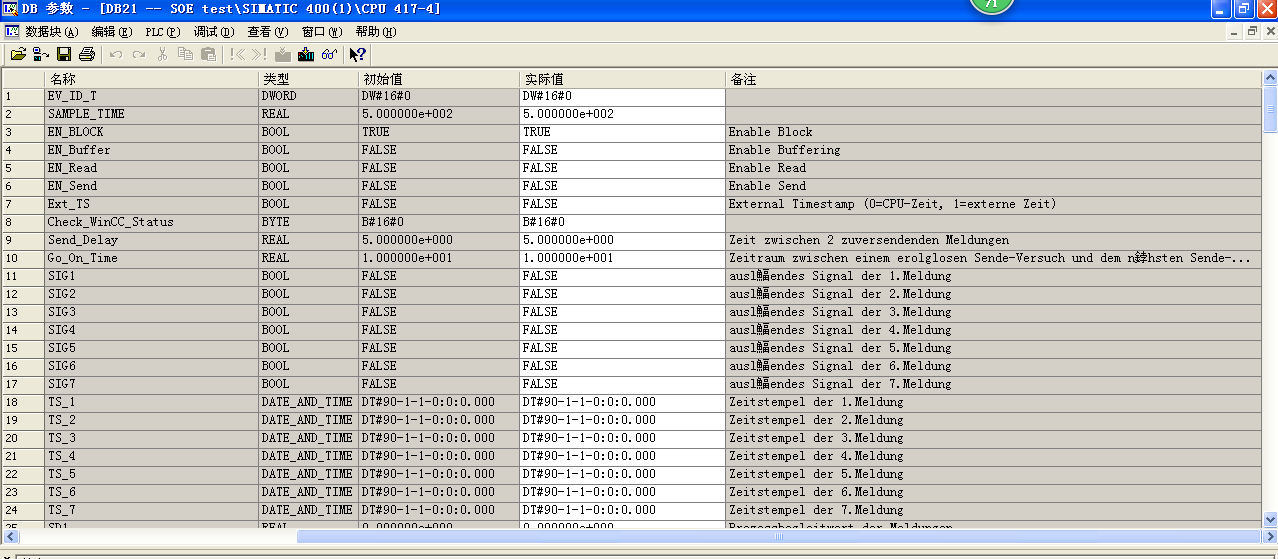Click the Download to PLC icon

tap(306, 54)
